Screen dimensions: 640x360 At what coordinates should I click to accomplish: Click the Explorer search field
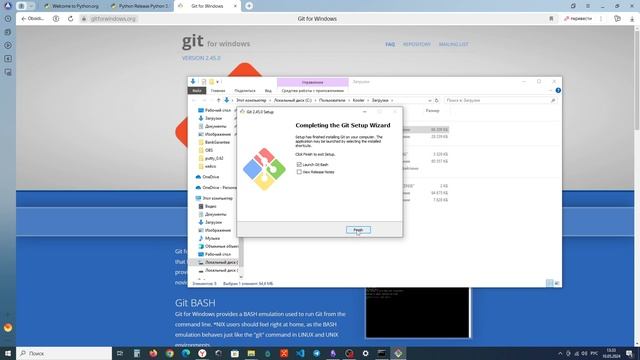pos(500,100)
